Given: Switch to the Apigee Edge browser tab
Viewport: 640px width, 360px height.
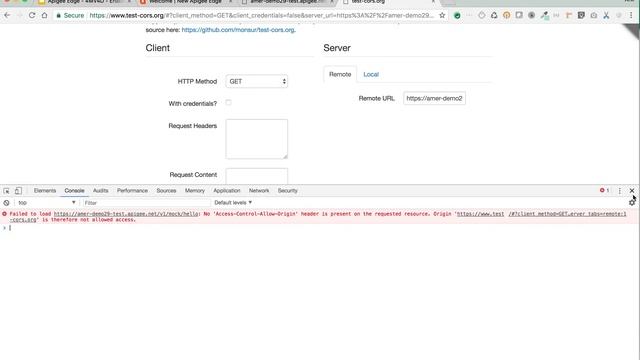Looking at the screenshot, I should click(x=84, y=2).
